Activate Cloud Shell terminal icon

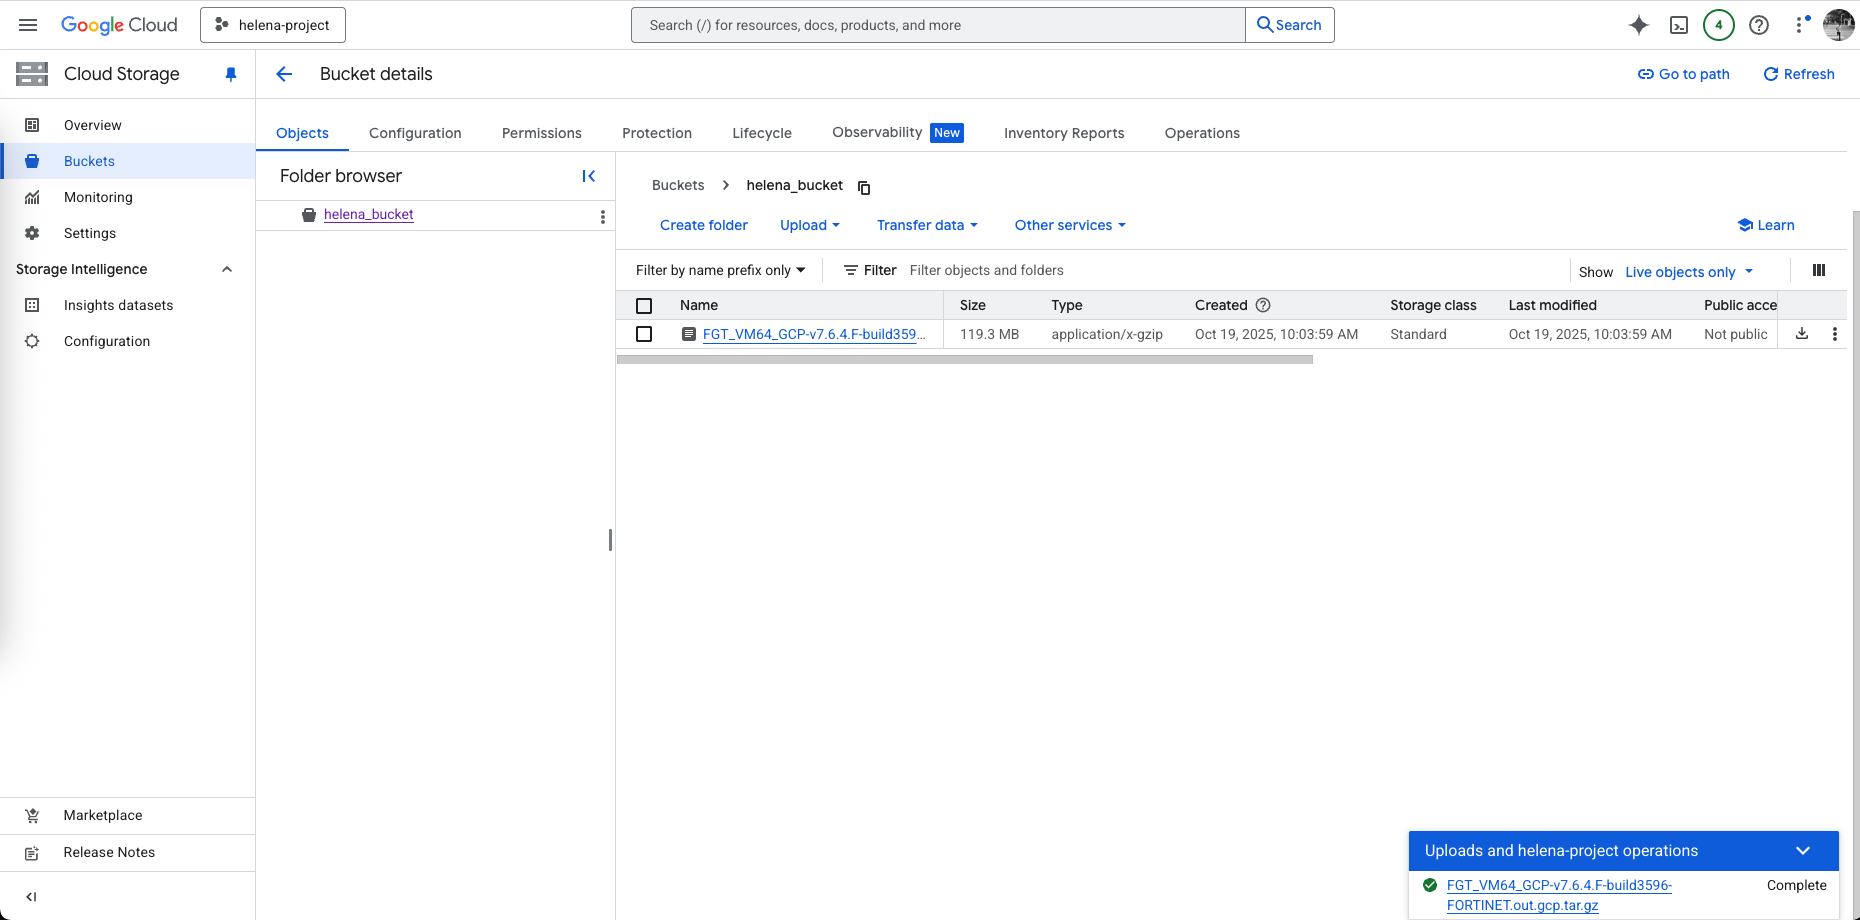coord(1679,25)
